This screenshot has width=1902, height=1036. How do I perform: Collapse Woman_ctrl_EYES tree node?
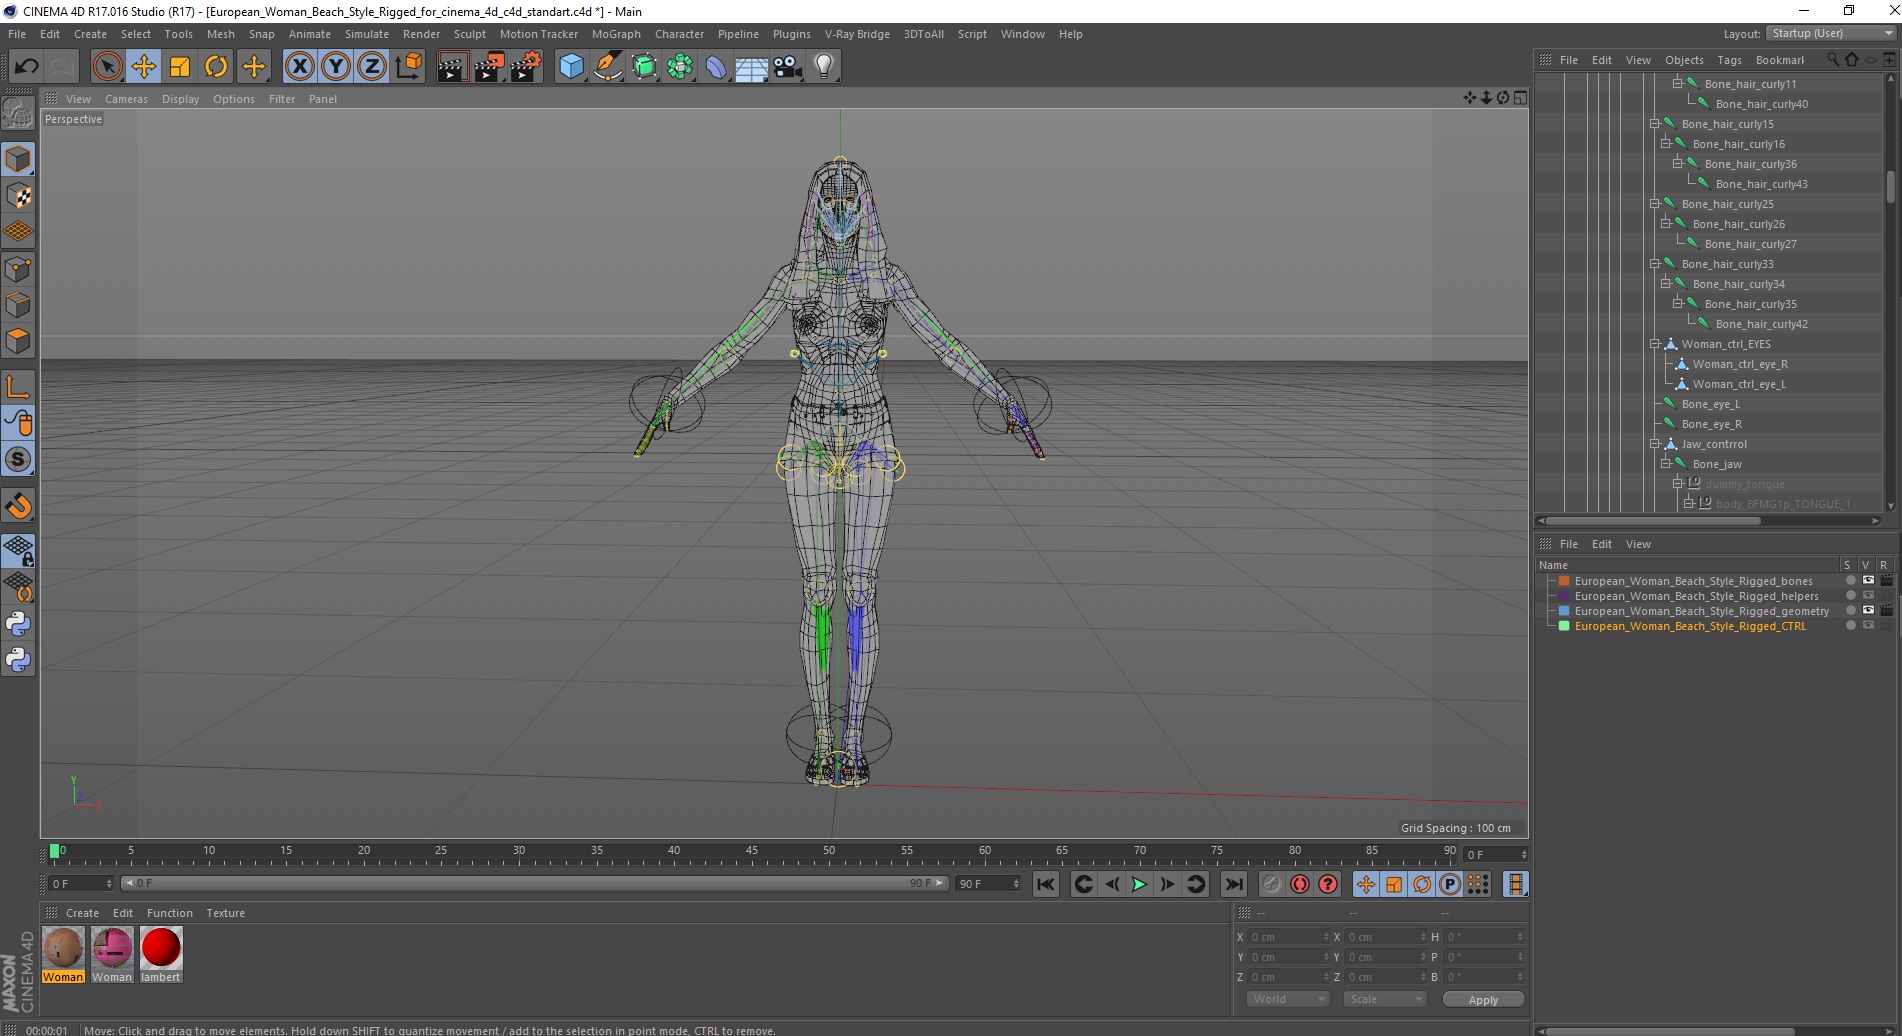point(1654,344)
